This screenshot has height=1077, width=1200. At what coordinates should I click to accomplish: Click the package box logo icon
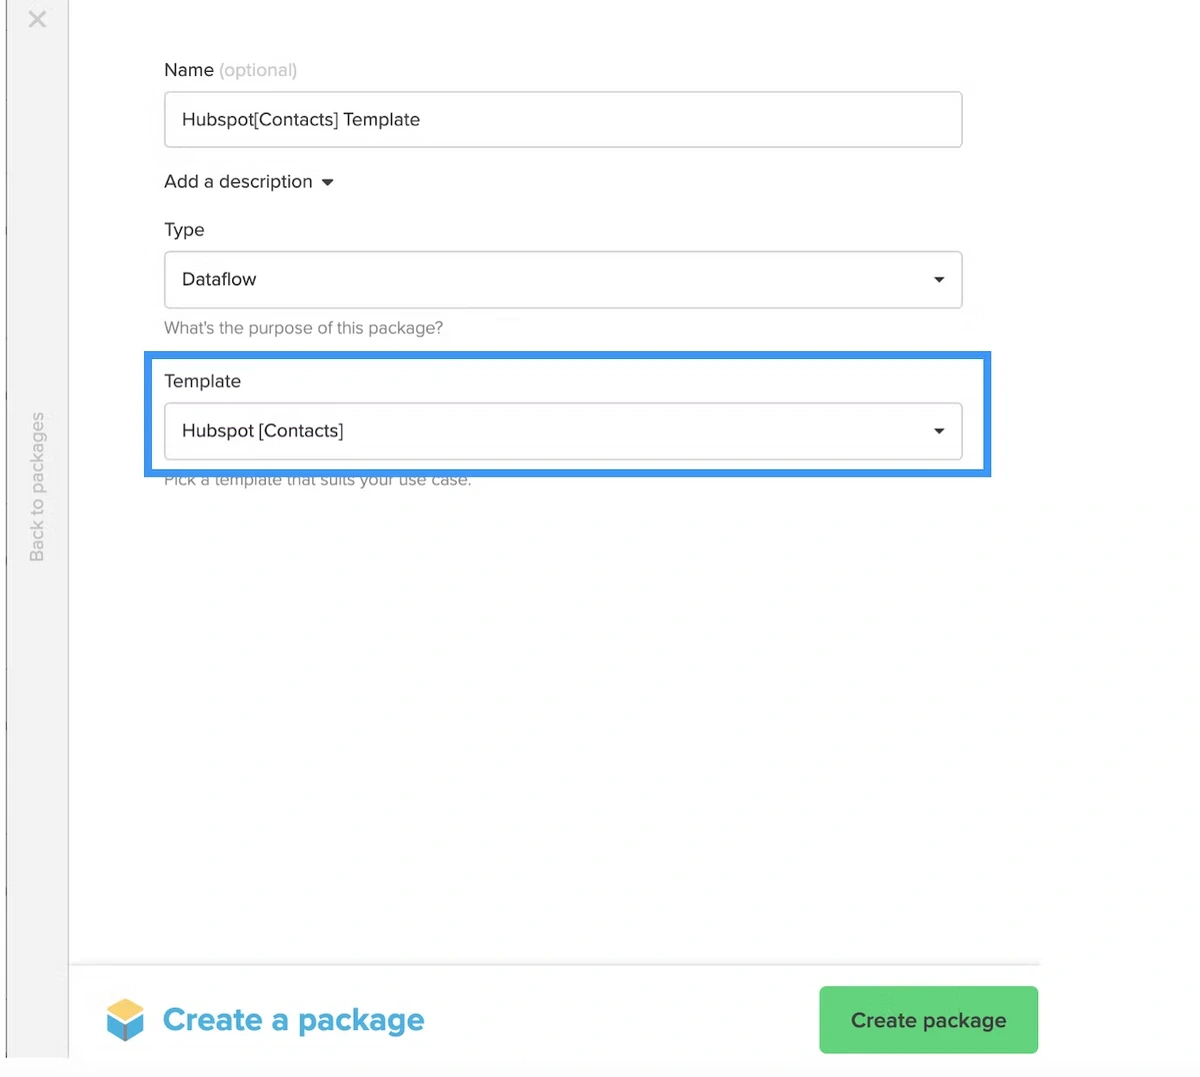tap(125, 1020)
